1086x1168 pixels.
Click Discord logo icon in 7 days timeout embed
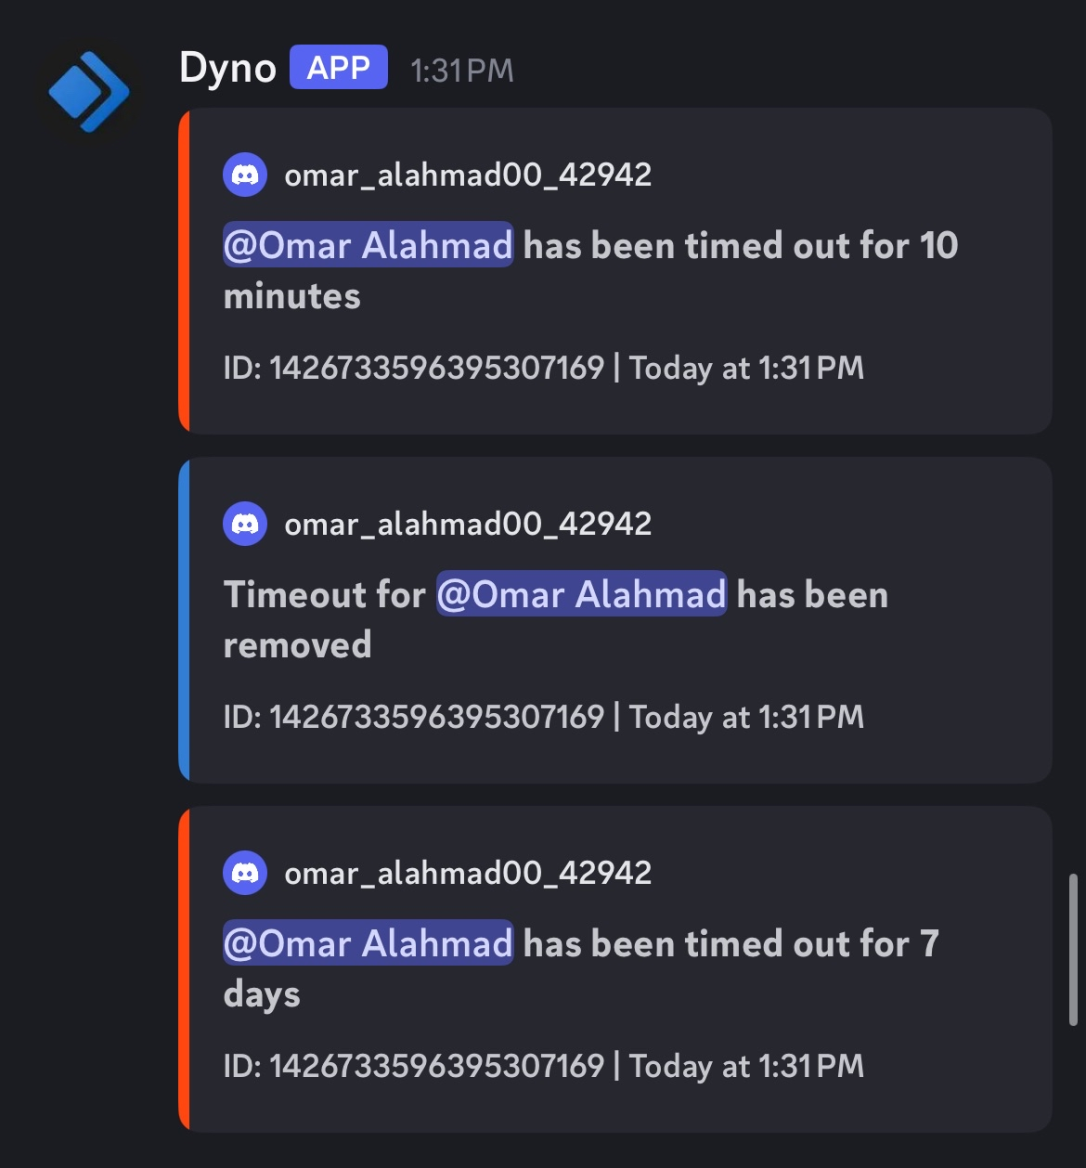[245, 873]
